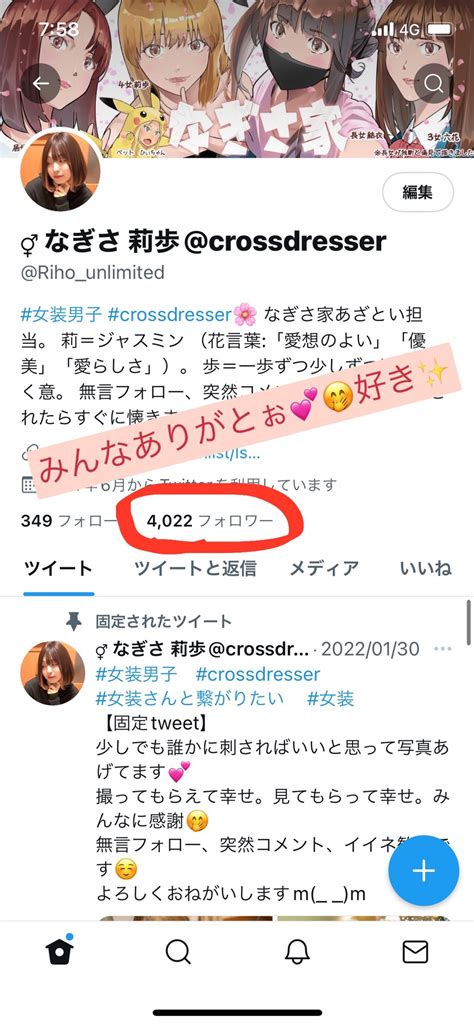Open the 349 フォロー following list
The image size is (474, 1026).
click(68, 521)
